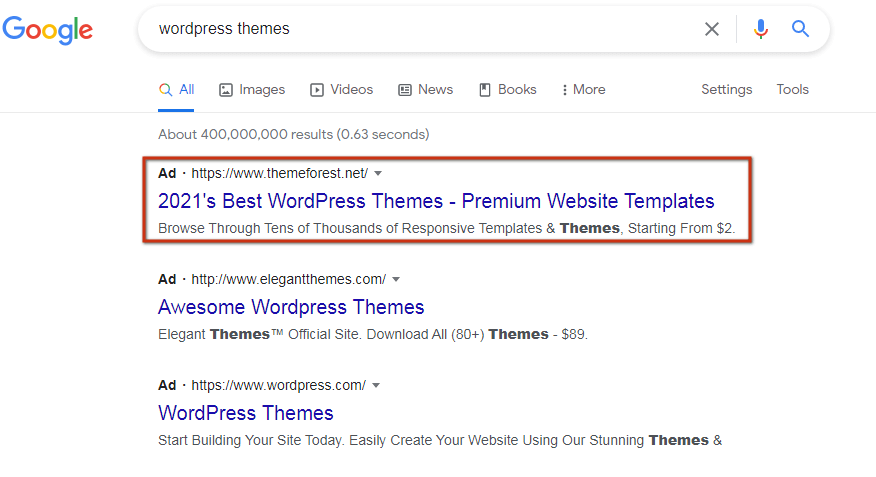Expand wordpress.com ad dropdown arrow

click(x=376, y=385)
